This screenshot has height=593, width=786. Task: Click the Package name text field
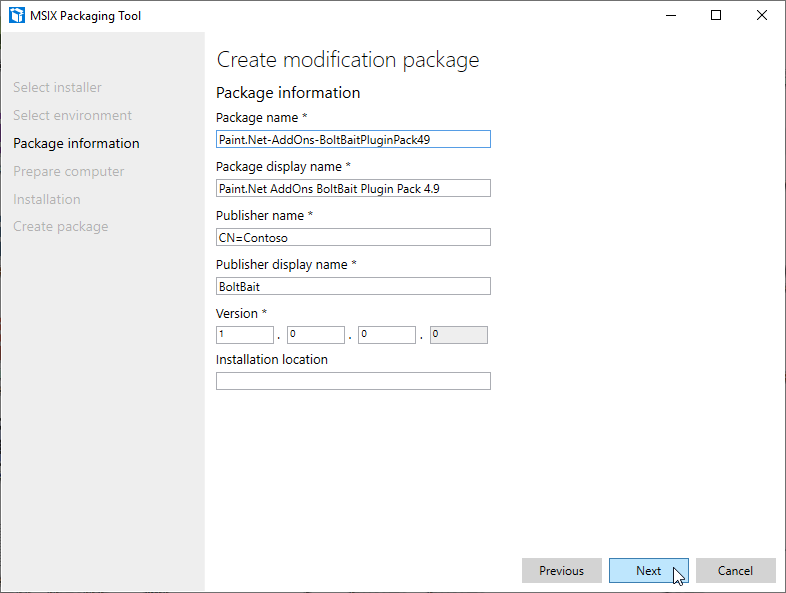pos(353,139)
